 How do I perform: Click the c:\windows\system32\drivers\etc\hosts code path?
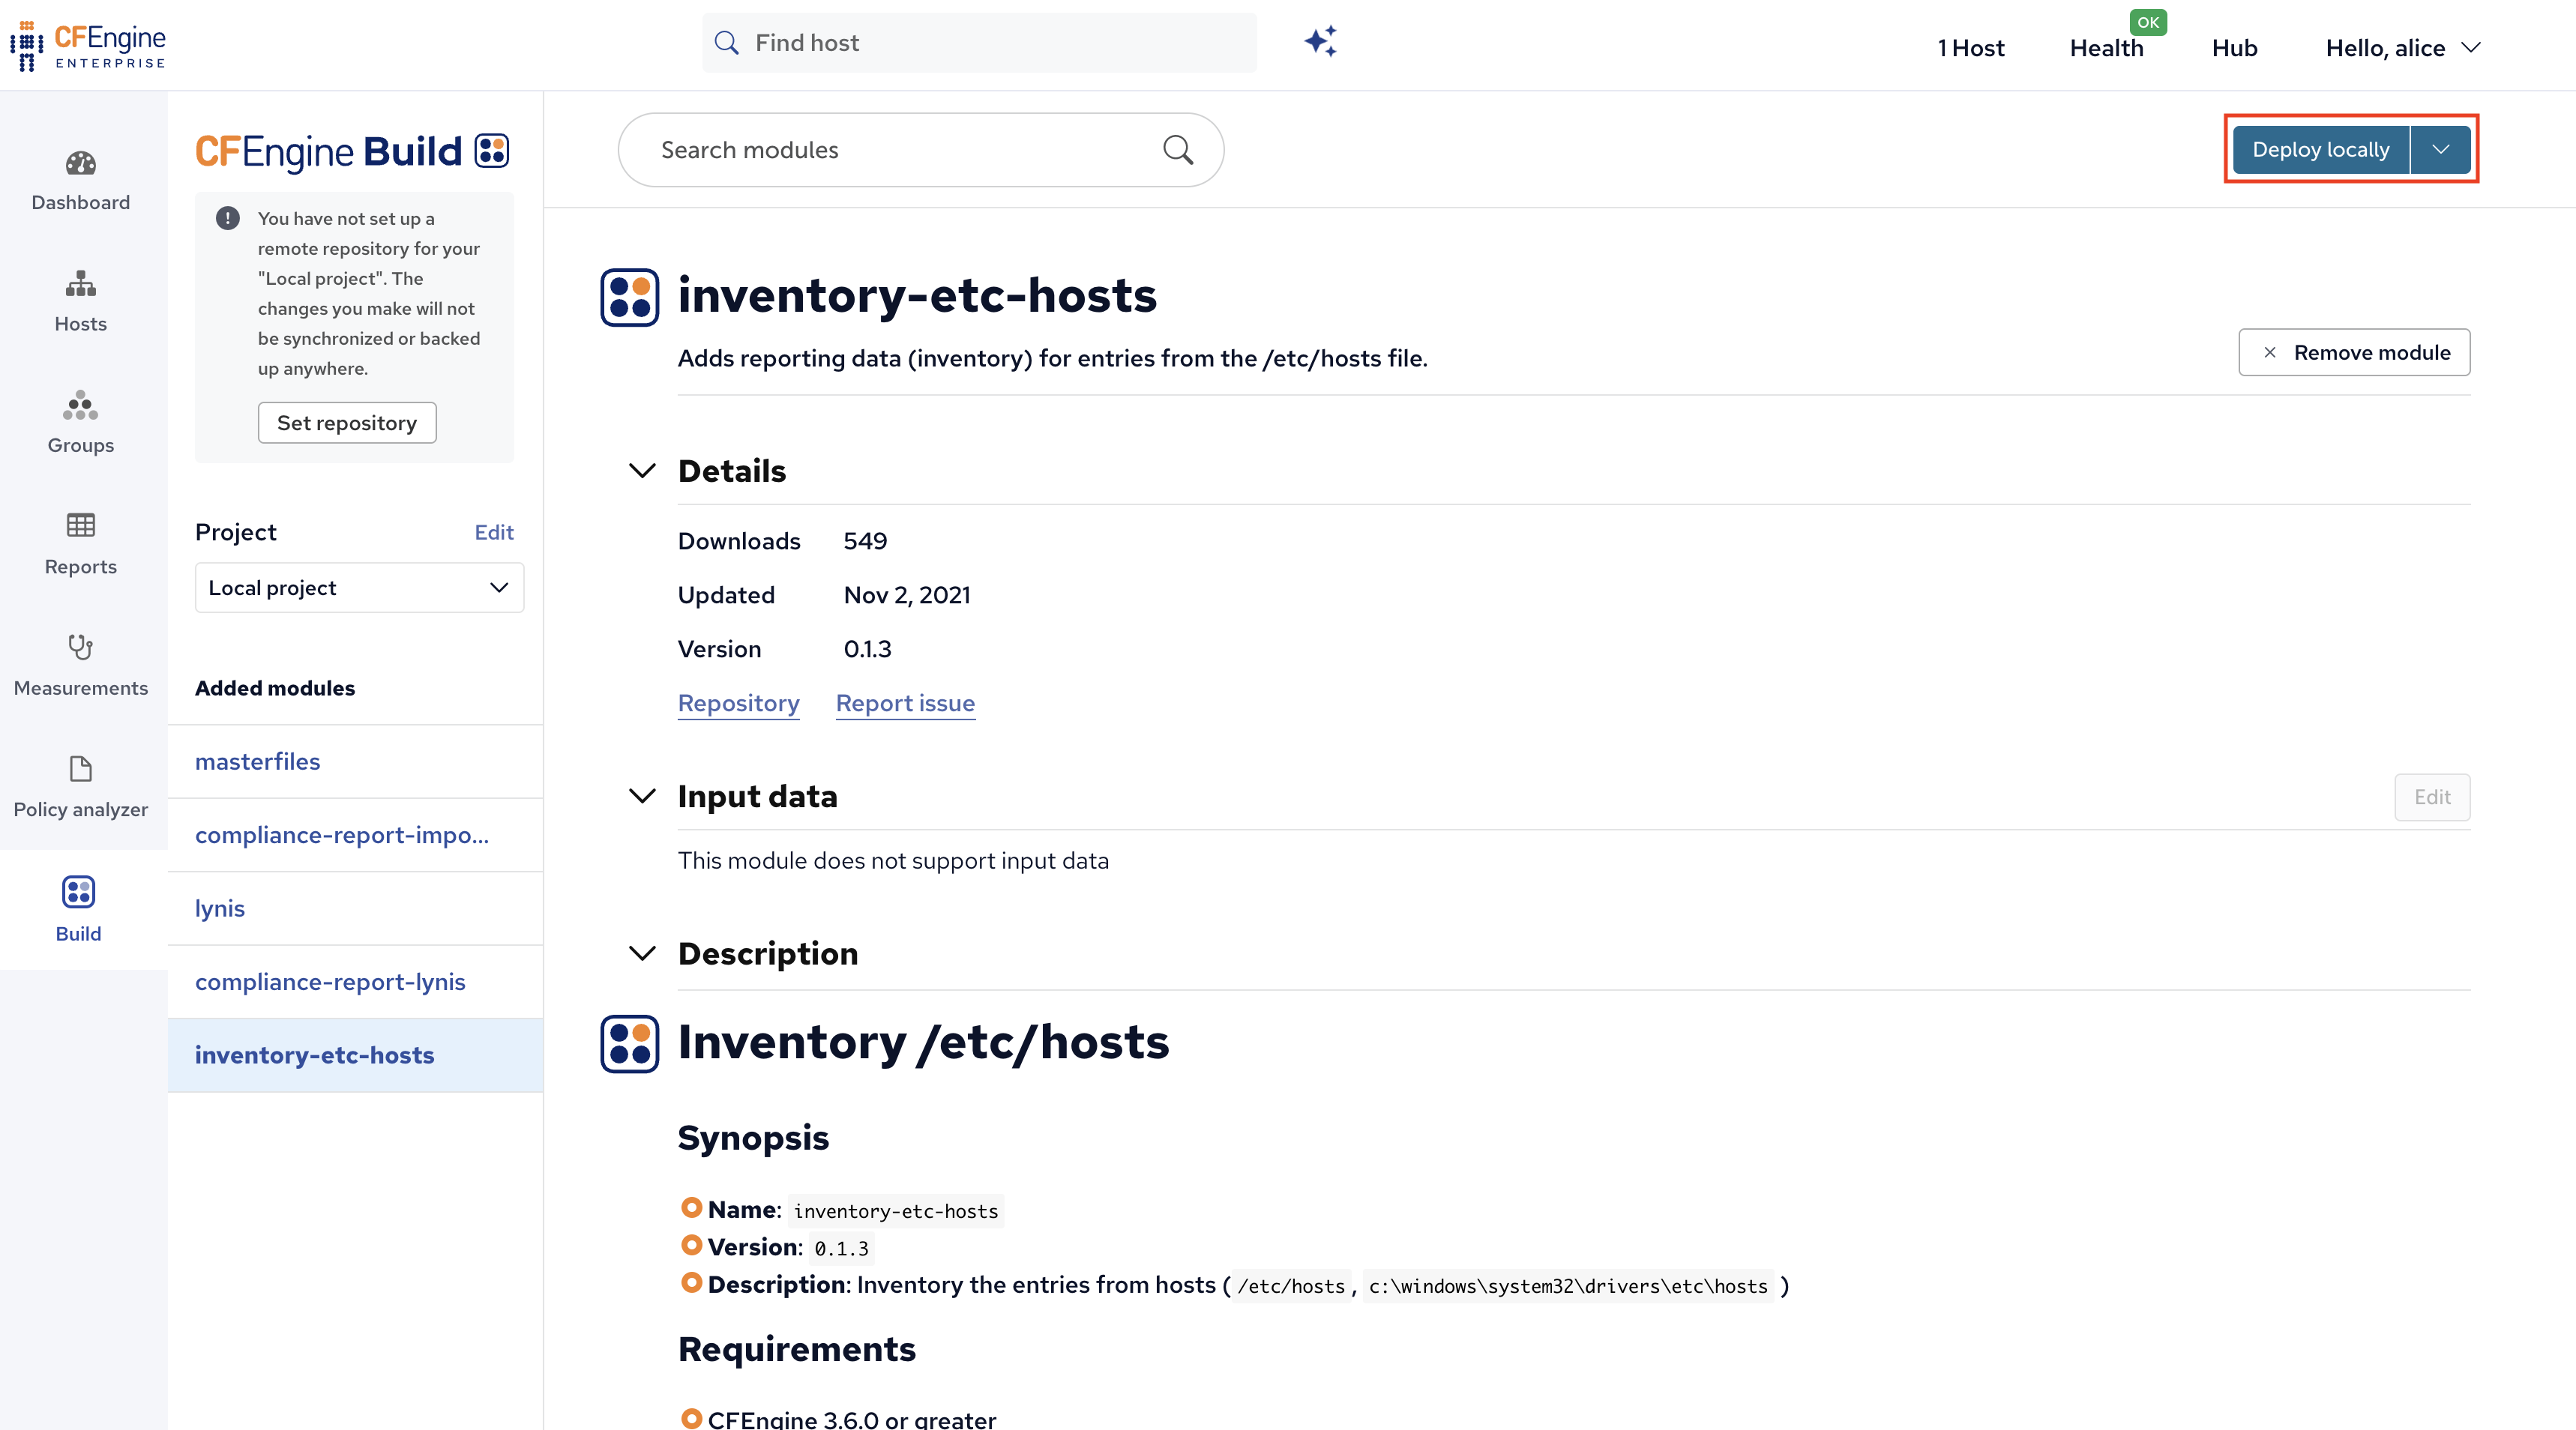(x=1568, y=1286)
